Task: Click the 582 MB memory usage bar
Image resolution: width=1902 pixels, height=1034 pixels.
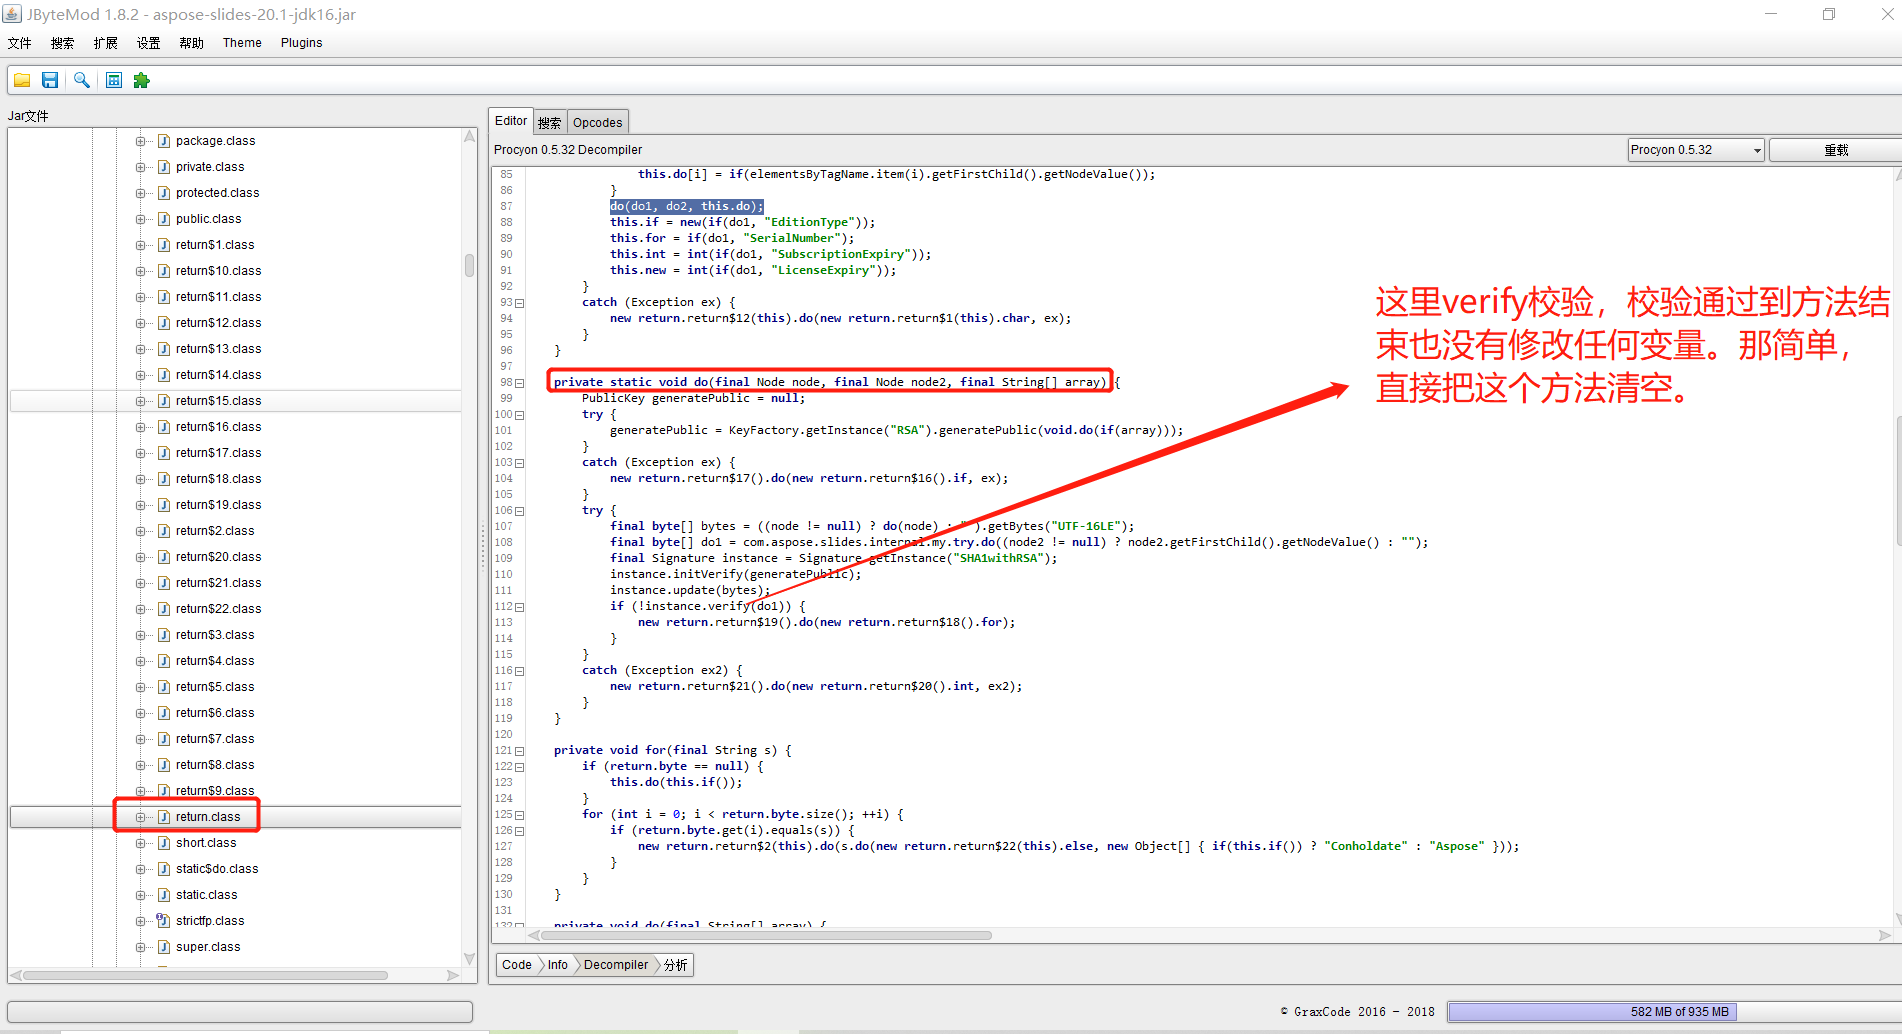Action: [x=1591, y=1012]
